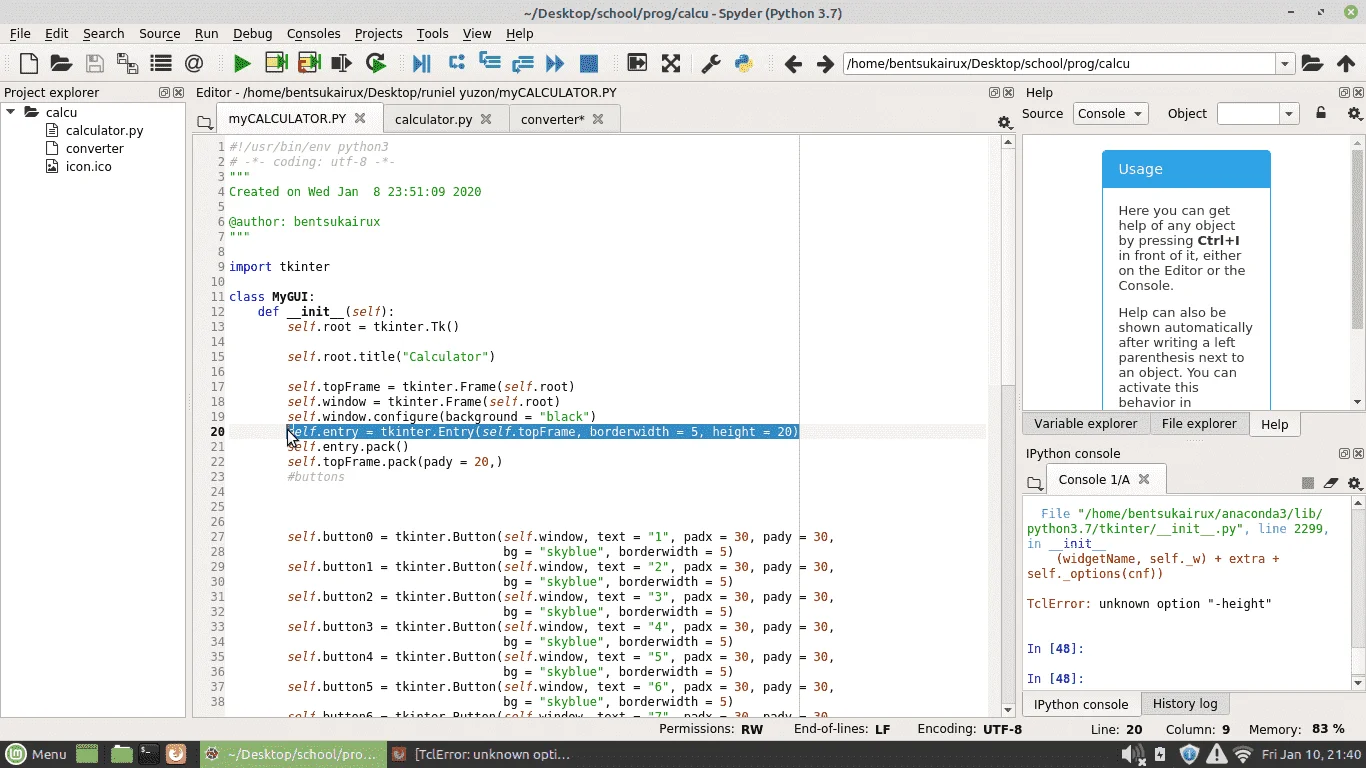
Task: Close the Console 1/A tab
Action: [x=1144, y=479]
